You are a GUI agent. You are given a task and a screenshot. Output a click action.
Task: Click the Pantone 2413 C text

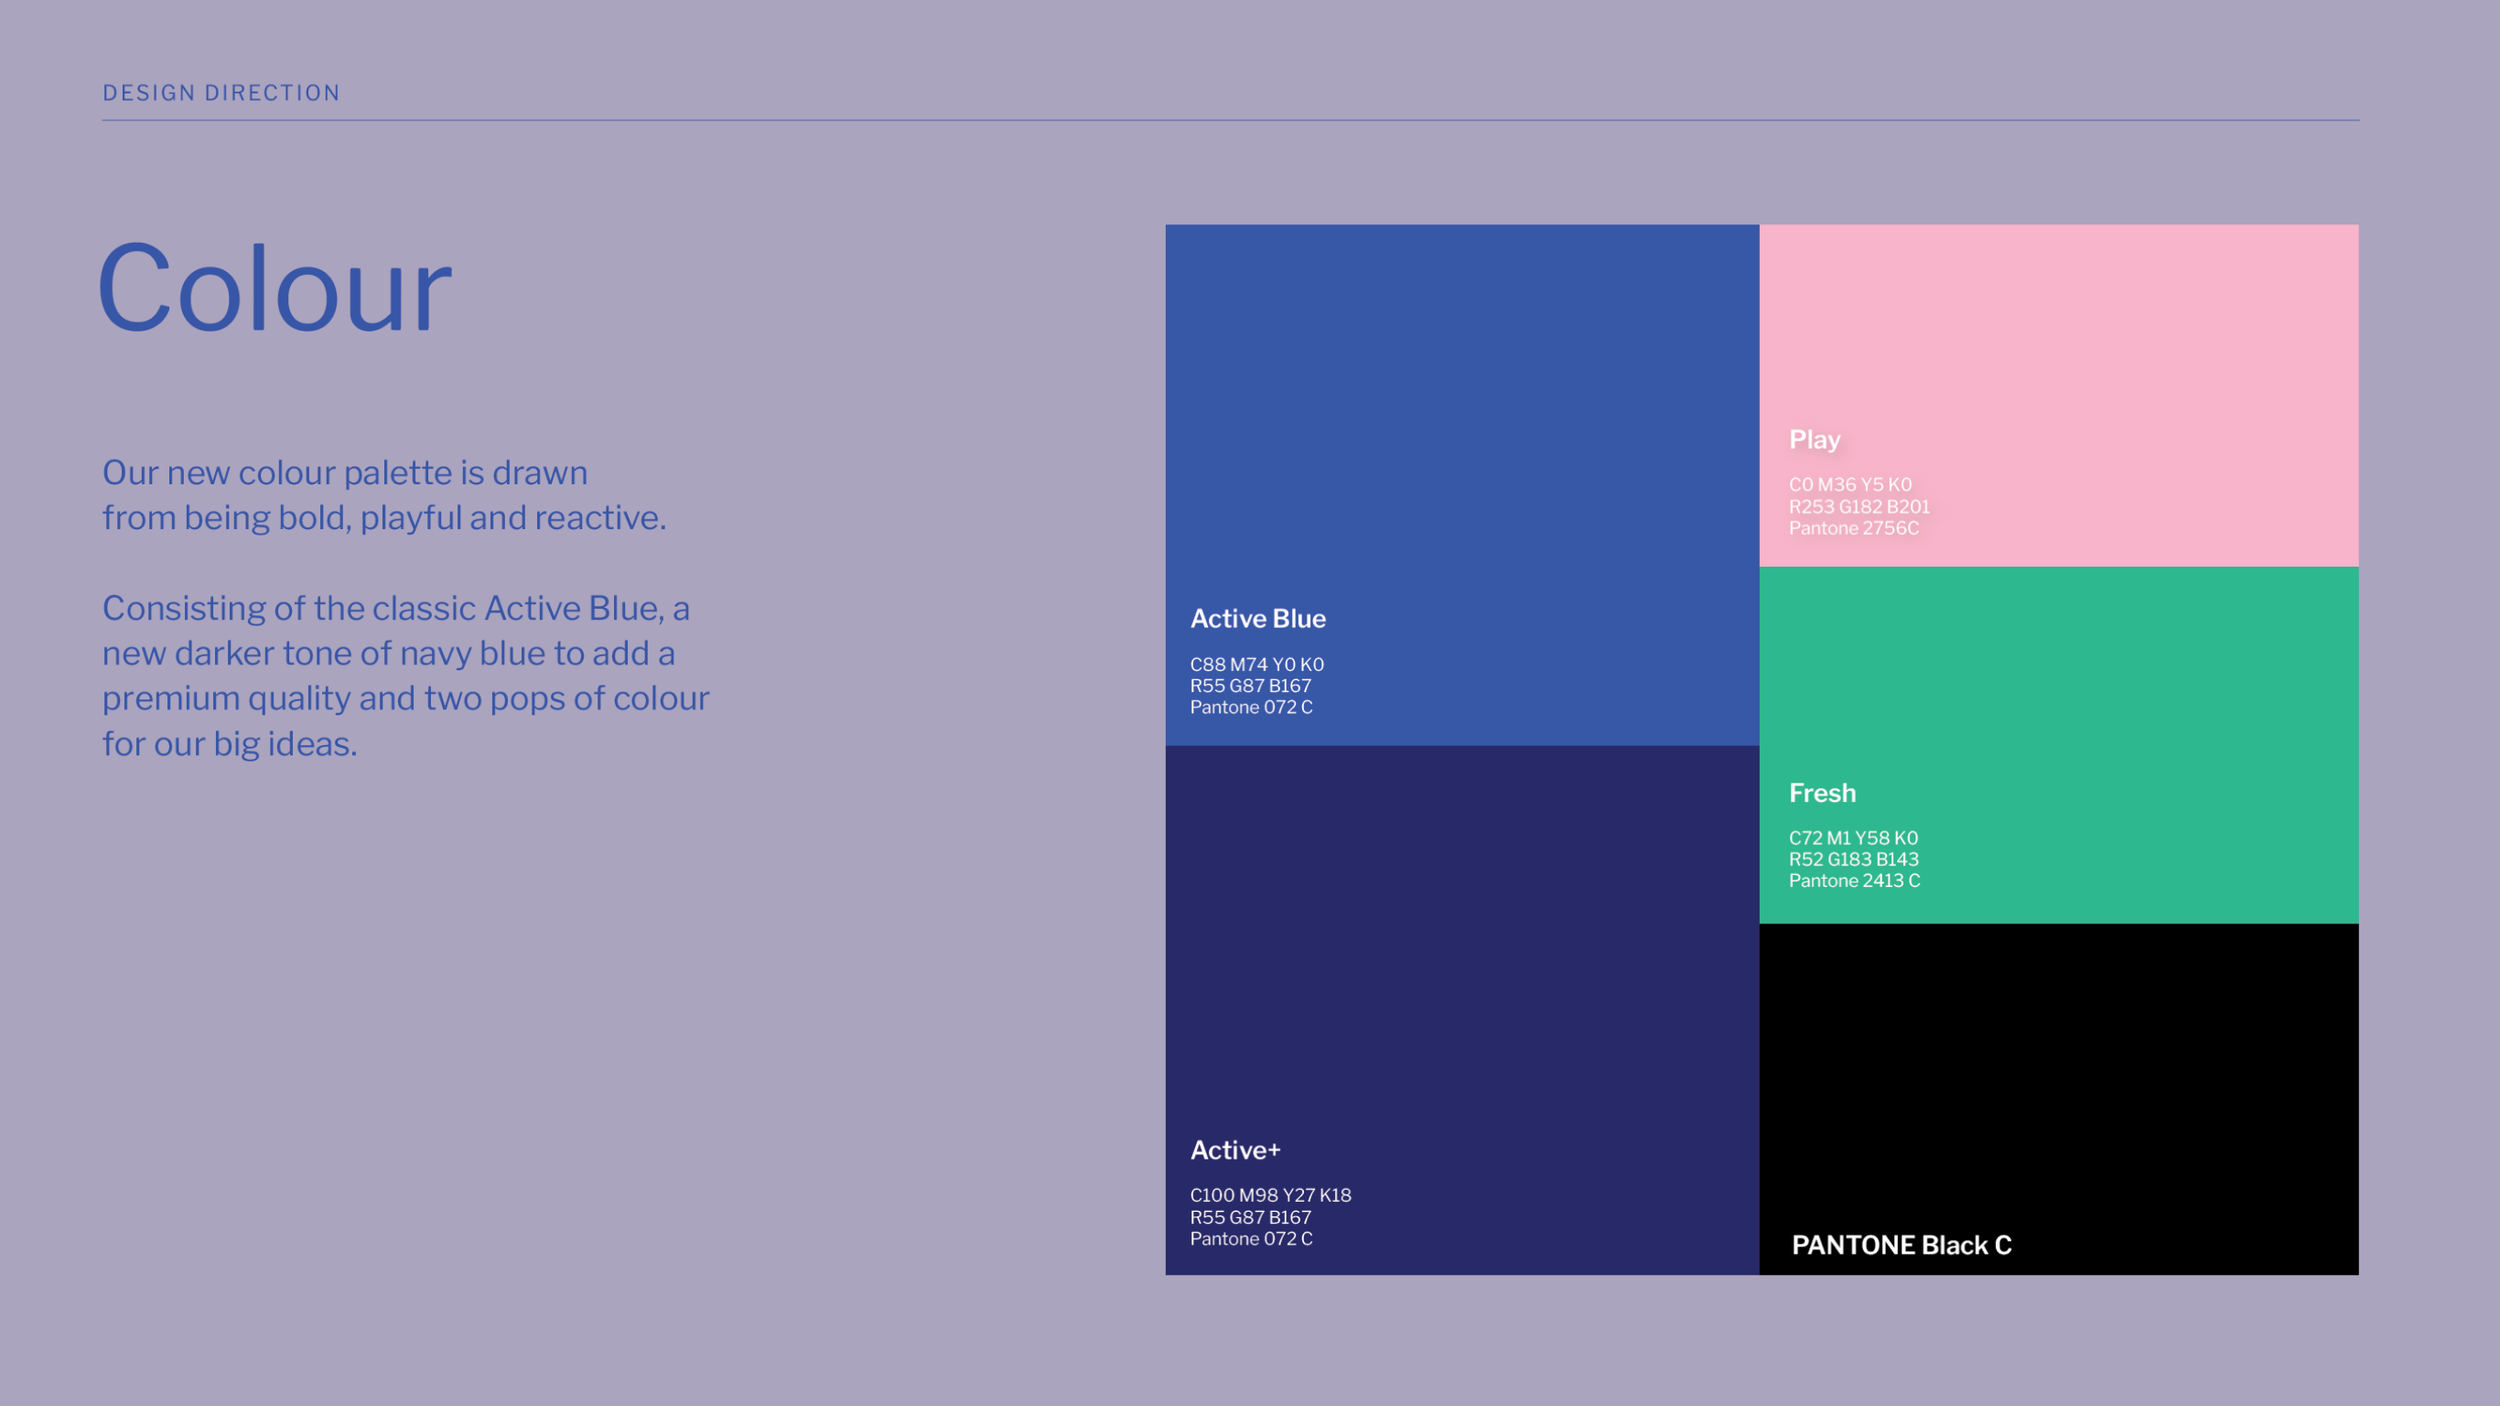(x=1854, y=881)
